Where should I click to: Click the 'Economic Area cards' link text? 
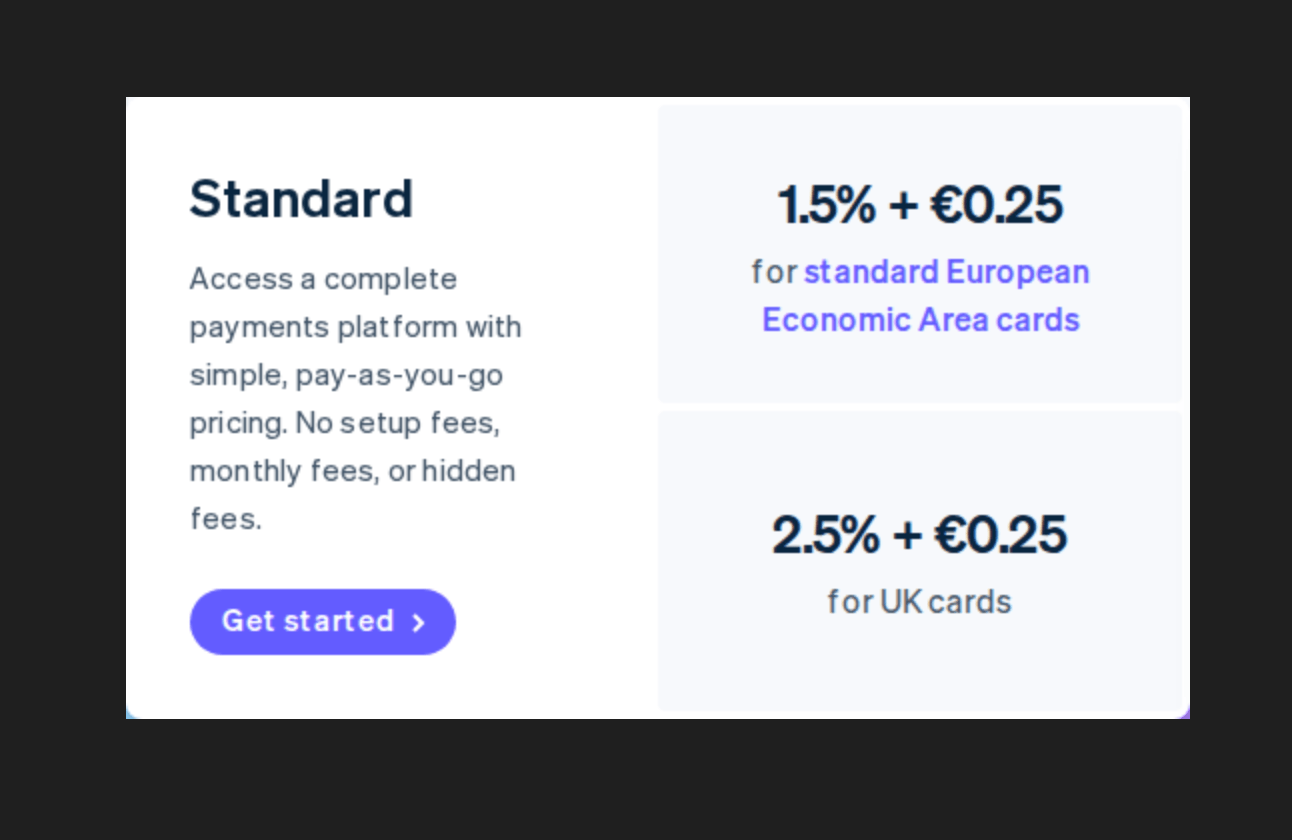tap(920, 319)
